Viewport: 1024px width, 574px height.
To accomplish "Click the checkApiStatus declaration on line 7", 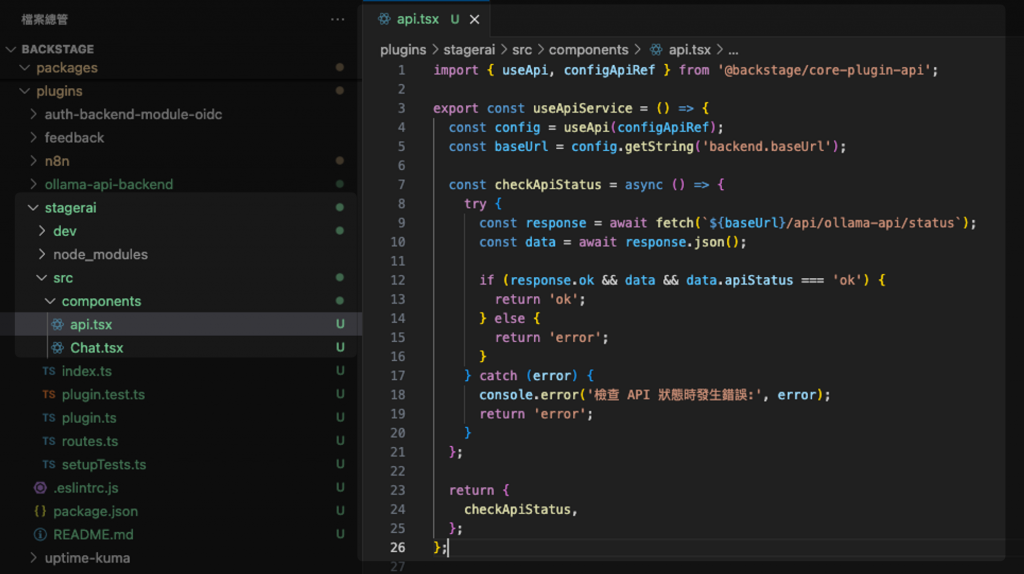I will [548, 185].
